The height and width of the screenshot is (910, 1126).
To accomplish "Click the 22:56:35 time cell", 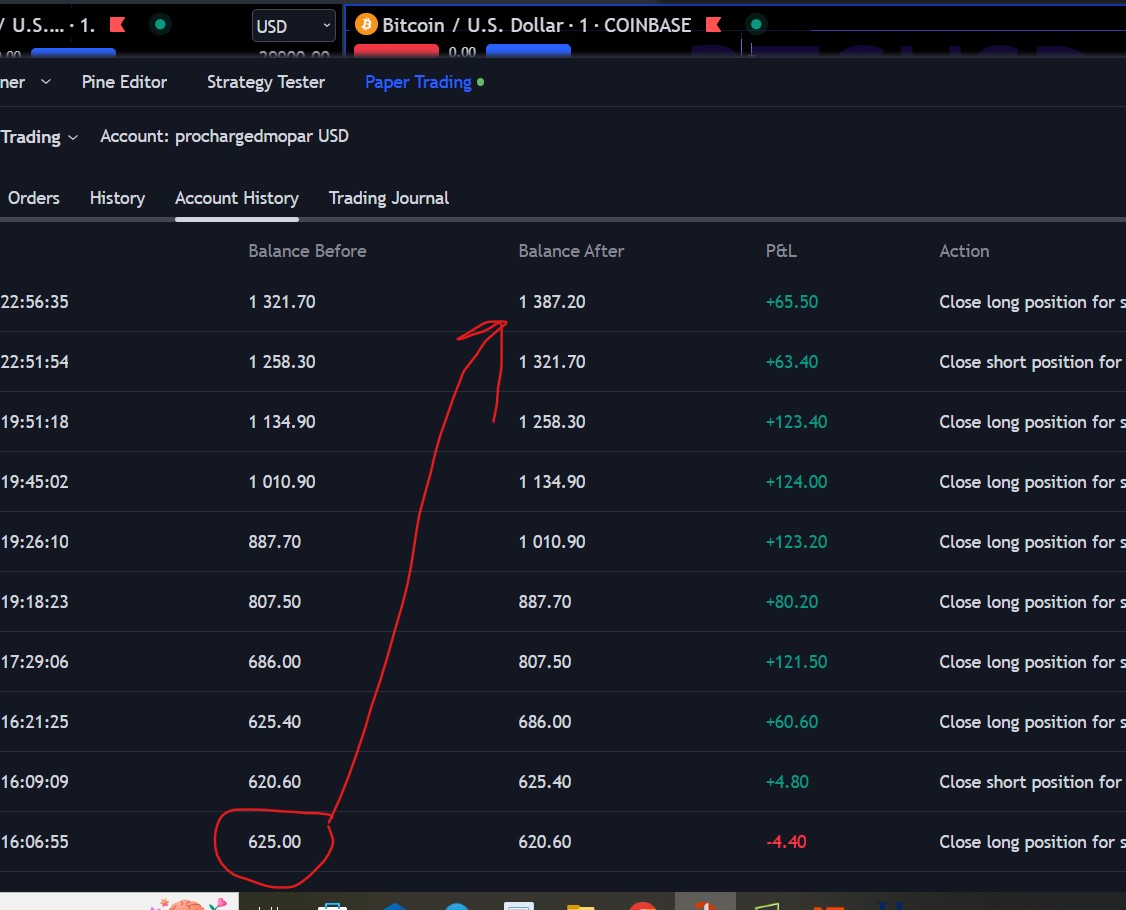I will (34, 302).
